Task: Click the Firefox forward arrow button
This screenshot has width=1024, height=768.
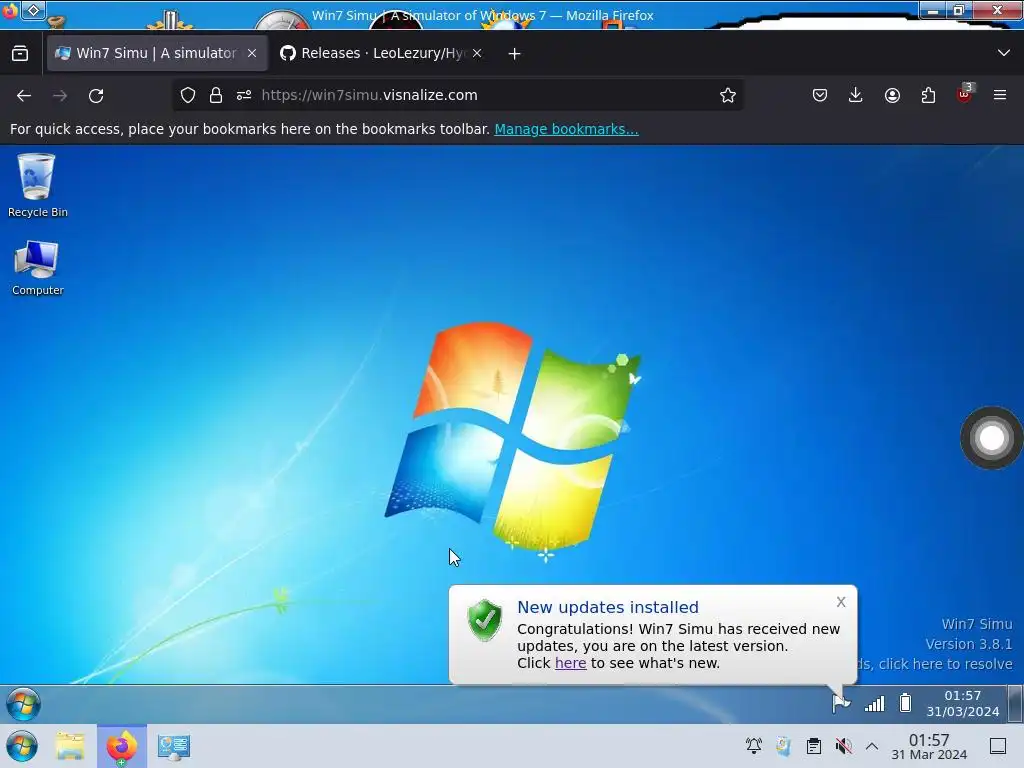Action: [x=60, y=95]
